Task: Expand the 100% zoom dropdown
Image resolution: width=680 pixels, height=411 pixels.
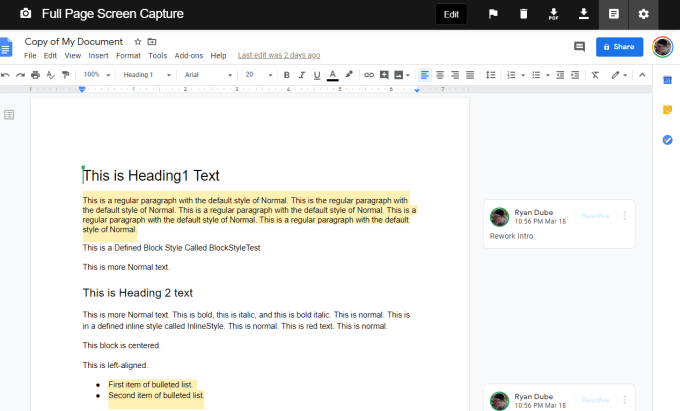Action: click(x=97, y=75)
